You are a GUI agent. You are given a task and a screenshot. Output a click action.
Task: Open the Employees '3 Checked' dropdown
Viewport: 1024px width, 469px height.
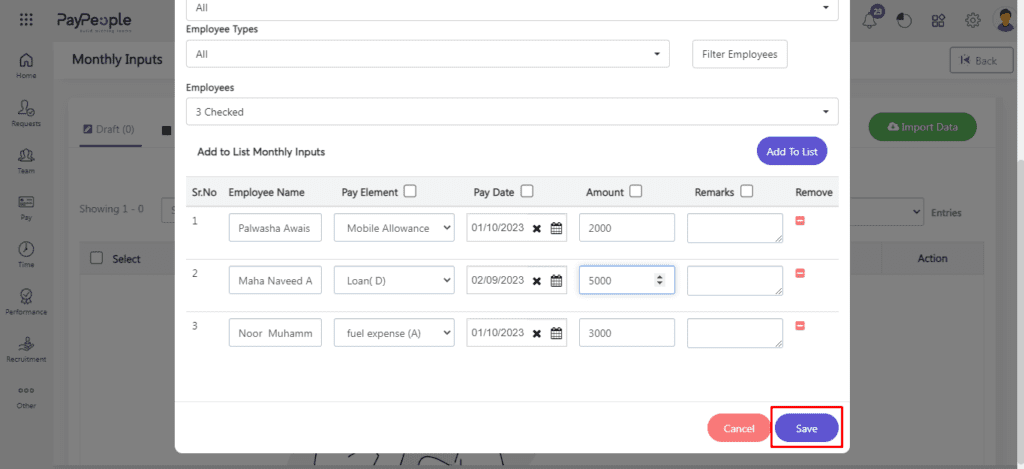pyautogui.click(x=512, y=112)
